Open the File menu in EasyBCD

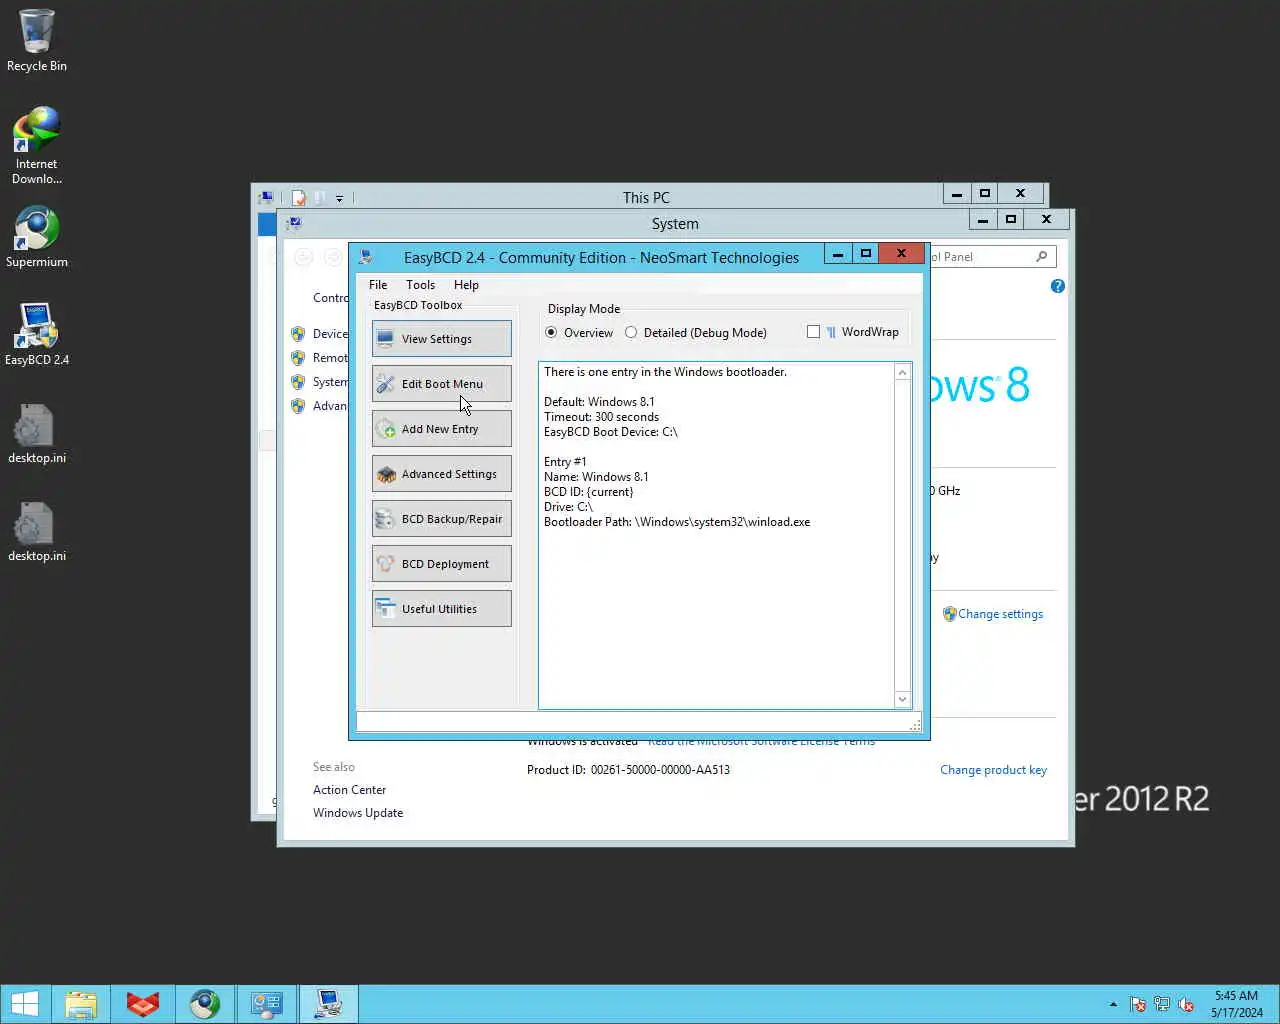378,285
